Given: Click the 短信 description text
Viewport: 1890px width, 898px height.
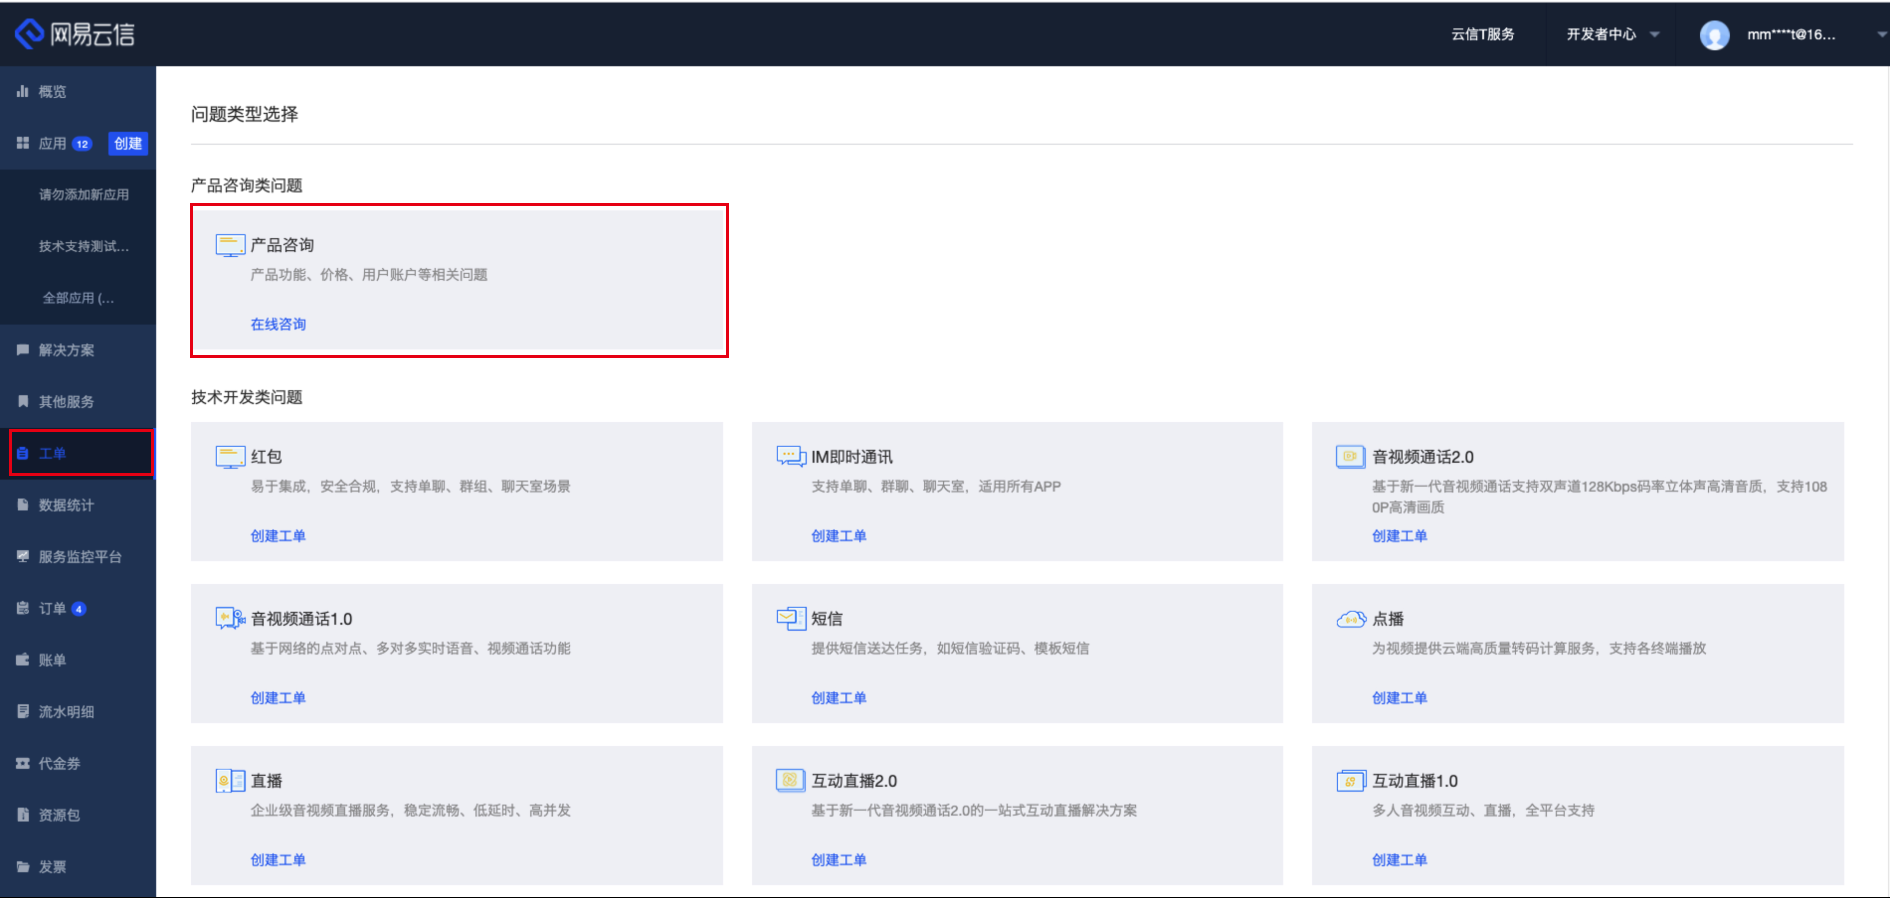Looking at the screenshot, I should [950, 648].
